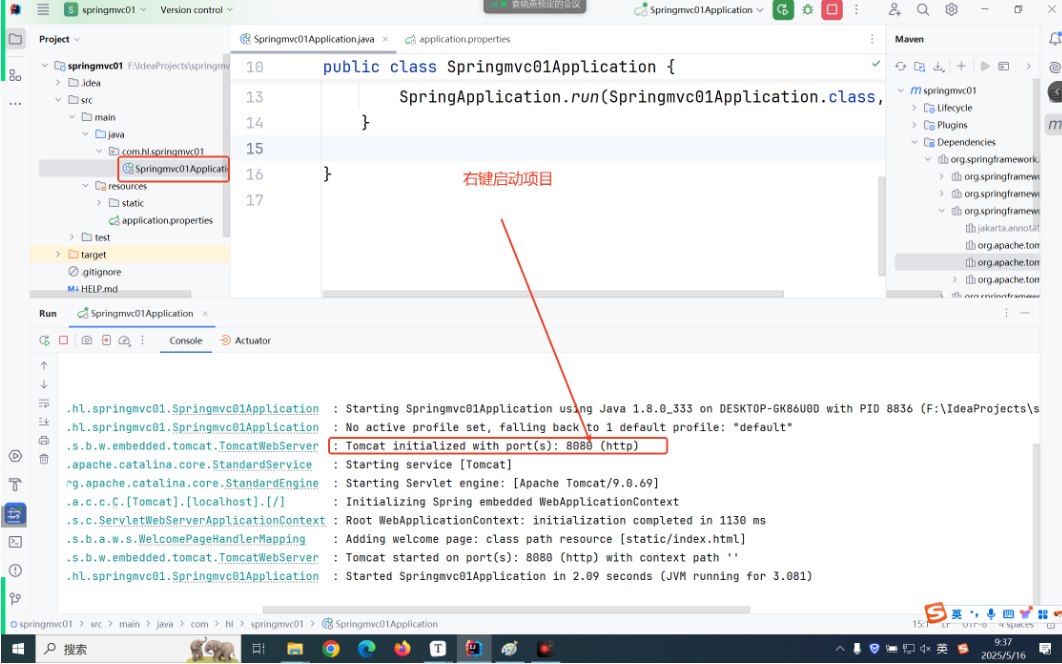Open the Springmvc01Application run configuration dropdown
The image size is (1062, 664).
698,9
